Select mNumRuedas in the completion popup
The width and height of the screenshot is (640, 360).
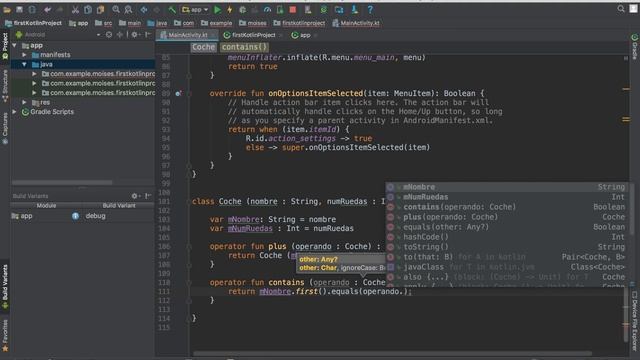(507, 197)
